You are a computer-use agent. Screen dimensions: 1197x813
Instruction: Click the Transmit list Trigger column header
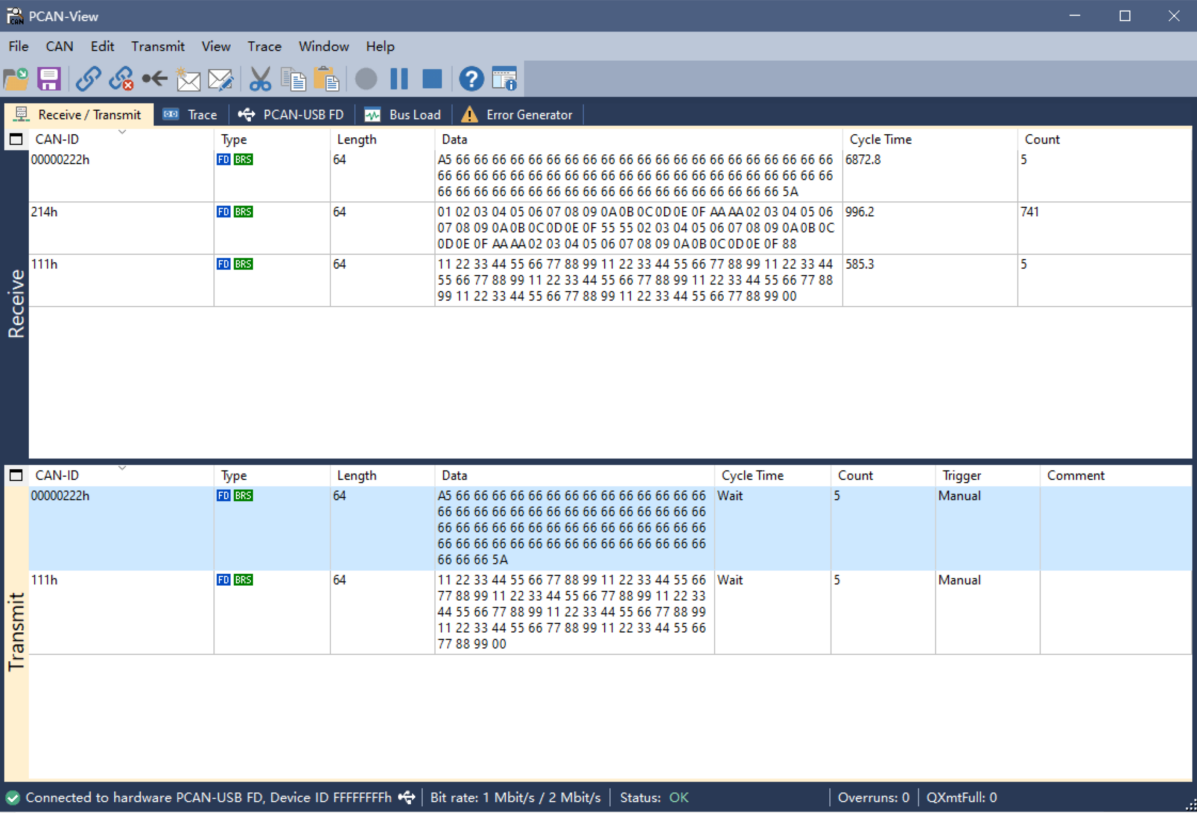pyautogui.click(x=988, y=476)
